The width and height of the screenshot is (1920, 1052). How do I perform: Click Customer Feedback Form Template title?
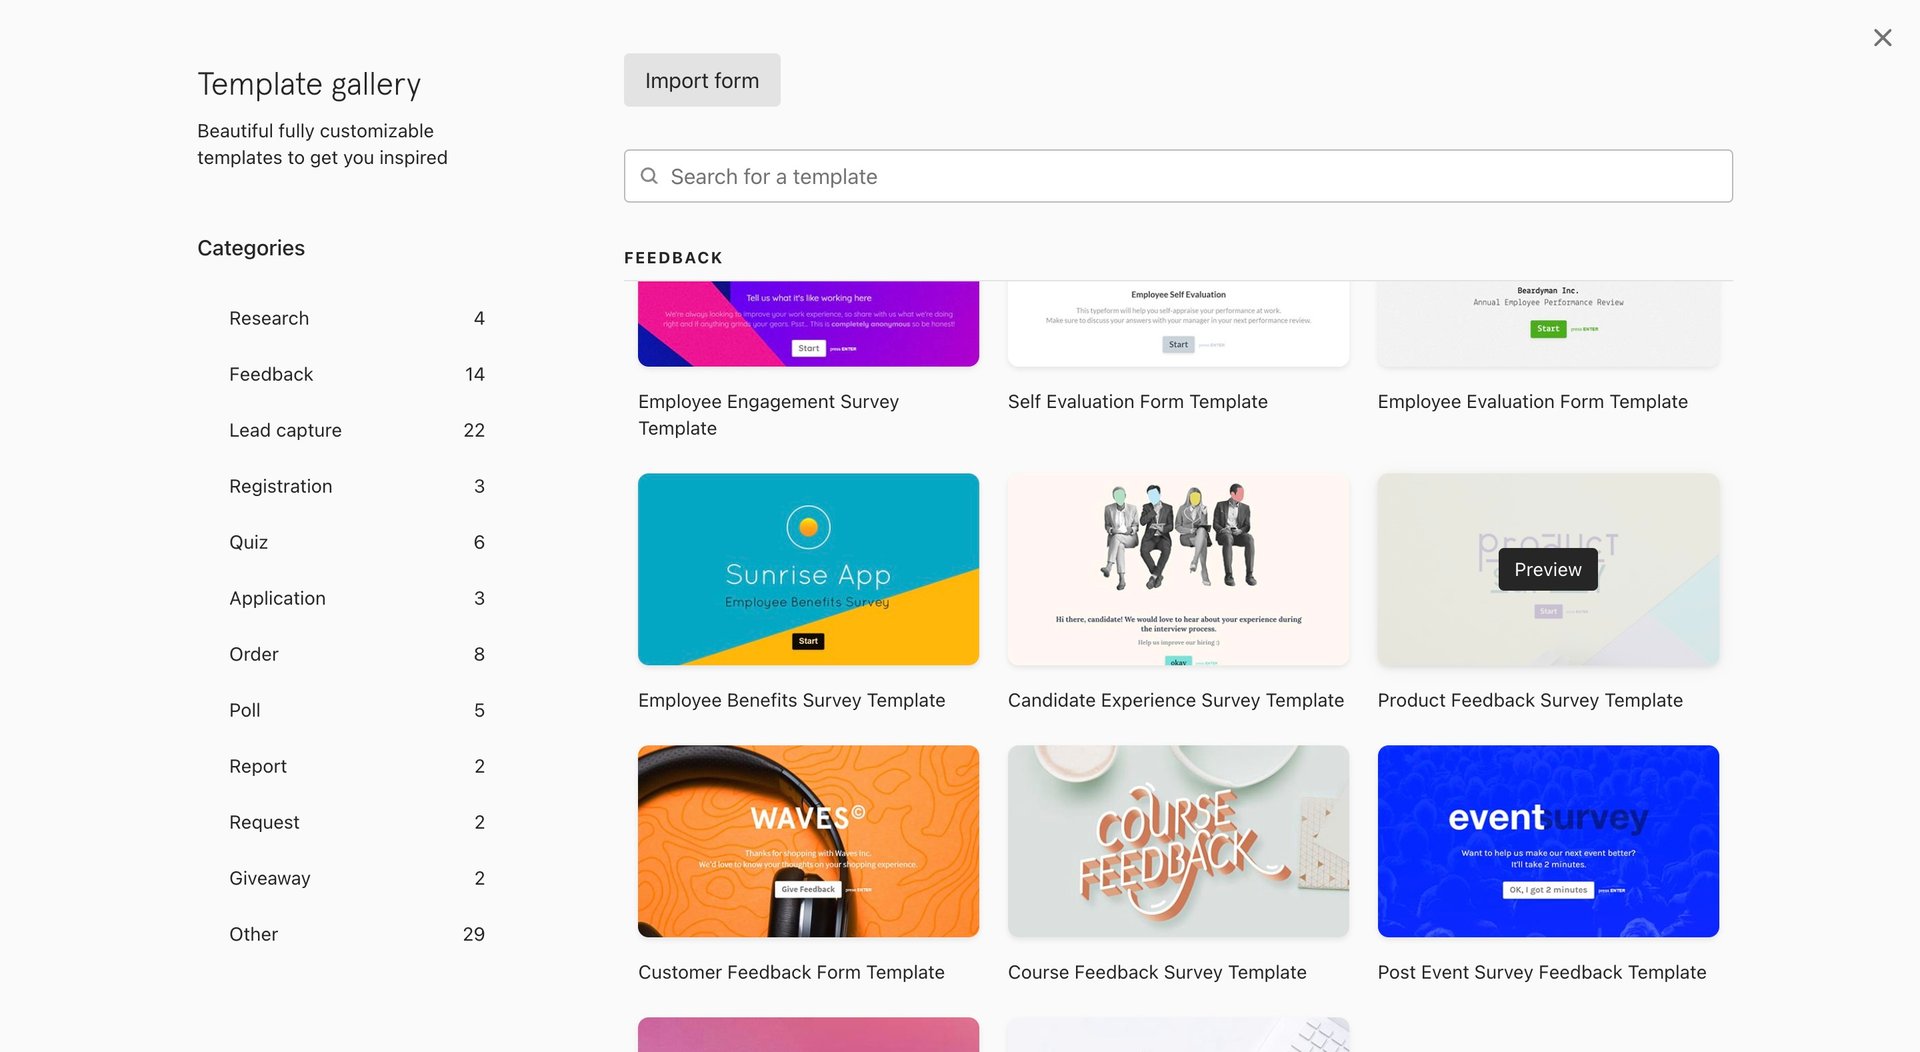(791, 972)
